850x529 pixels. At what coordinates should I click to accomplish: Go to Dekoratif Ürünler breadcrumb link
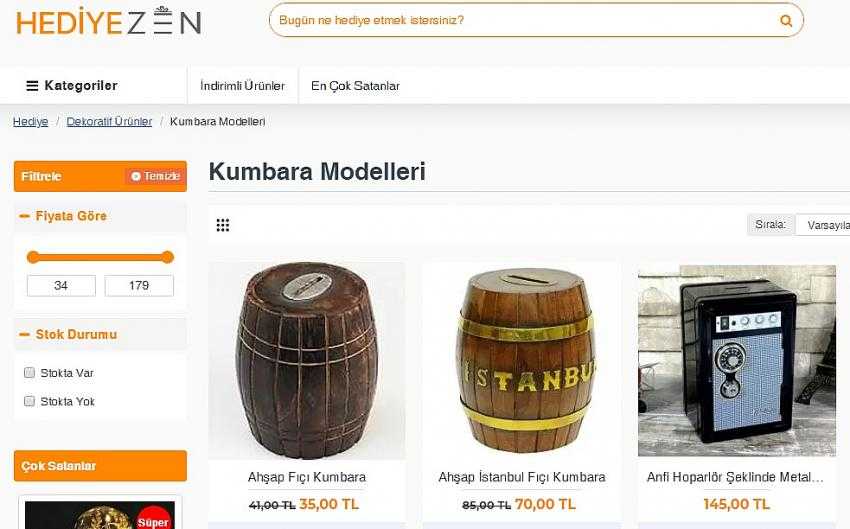point(110,121)
